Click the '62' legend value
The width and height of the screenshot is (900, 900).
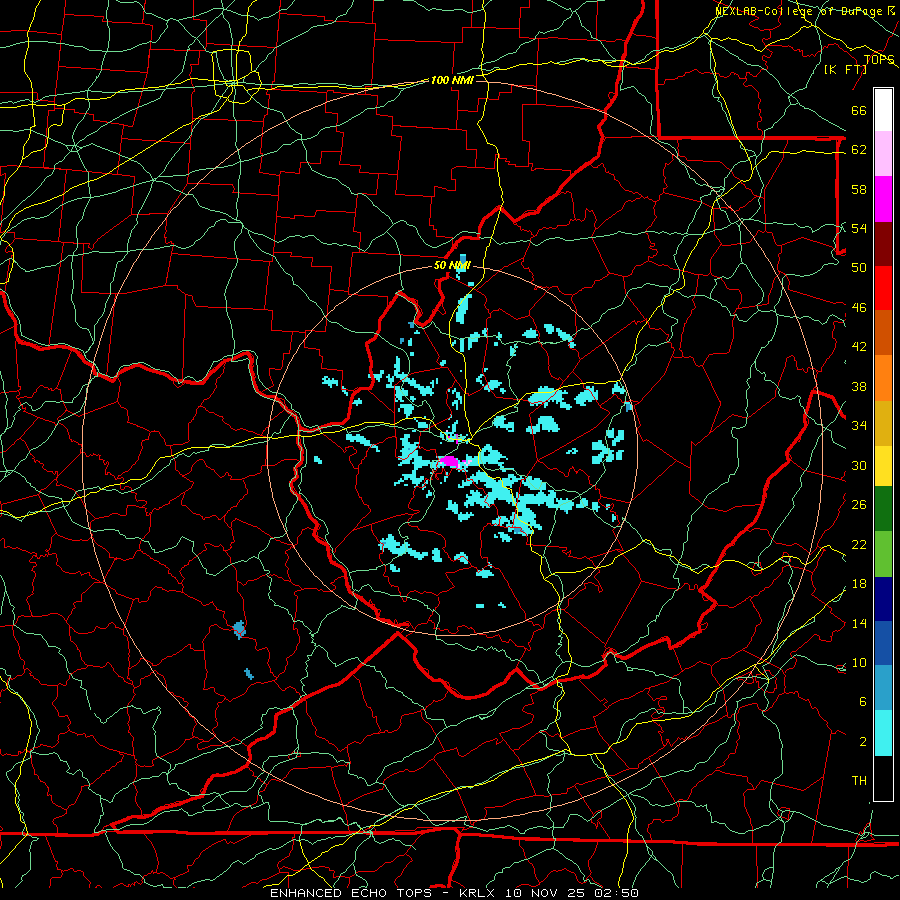click(859, 150)
